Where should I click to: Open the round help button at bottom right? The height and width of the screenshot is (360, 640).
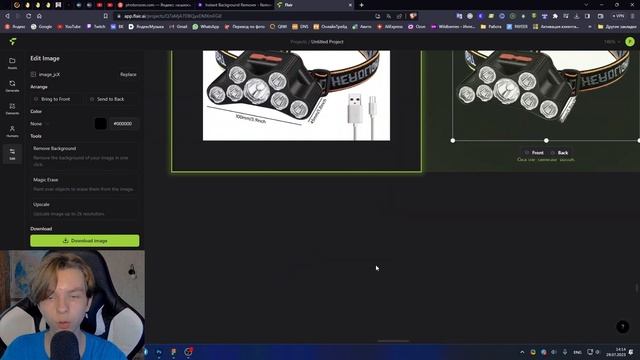[622, 327]
